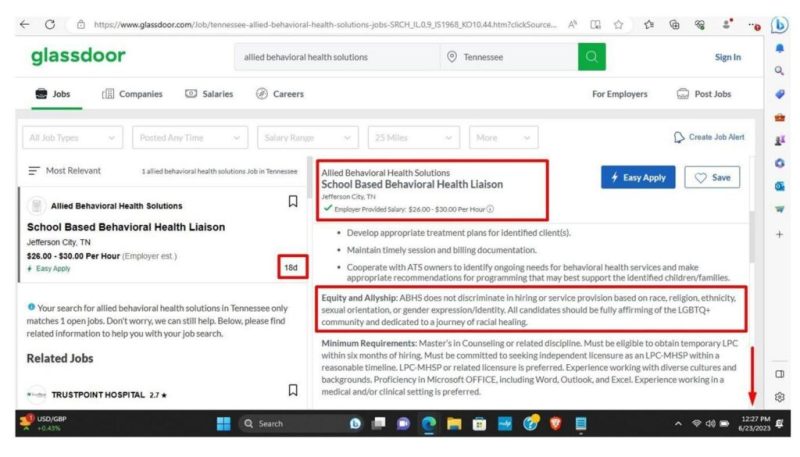
Task: Show hidden tray icons chevron
Action: [678, 423]
